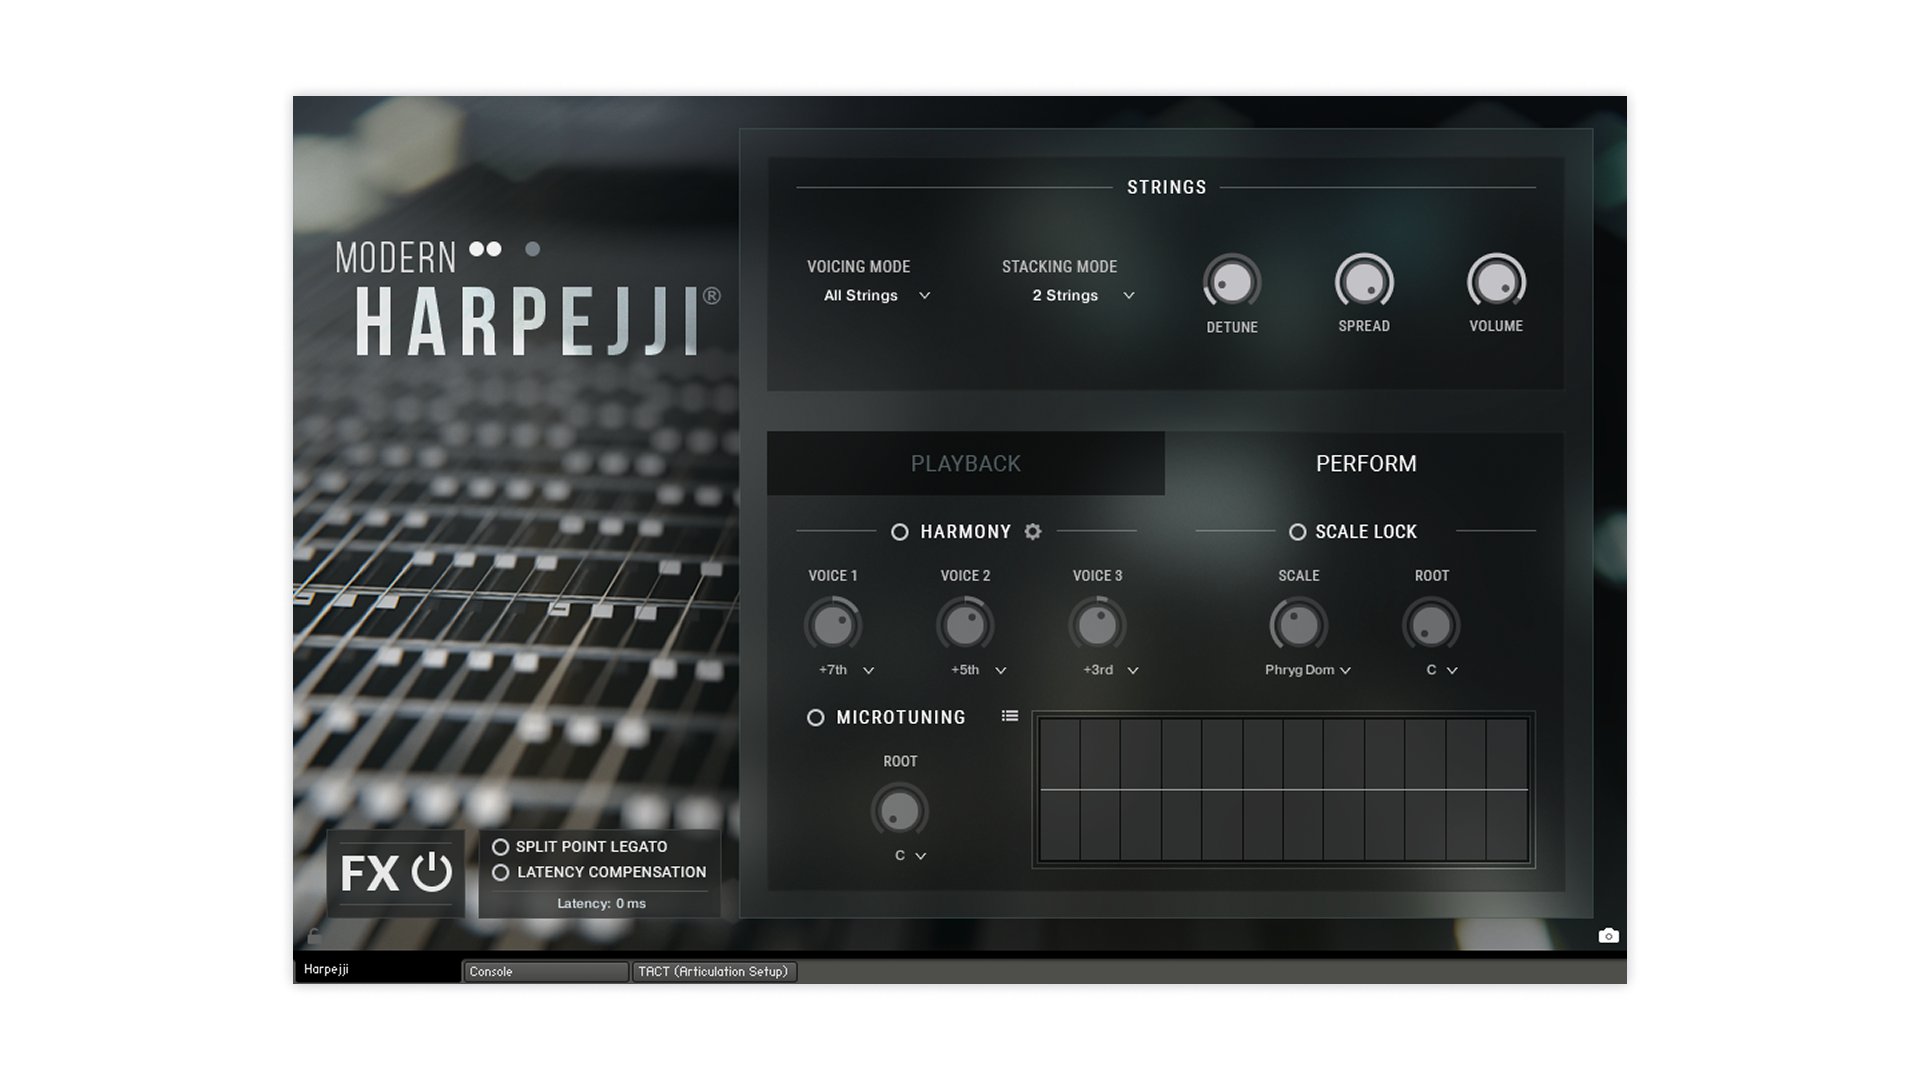Switch to the Playback tab
This screenshot has height=1080, width=1920.
click(965, 464)
